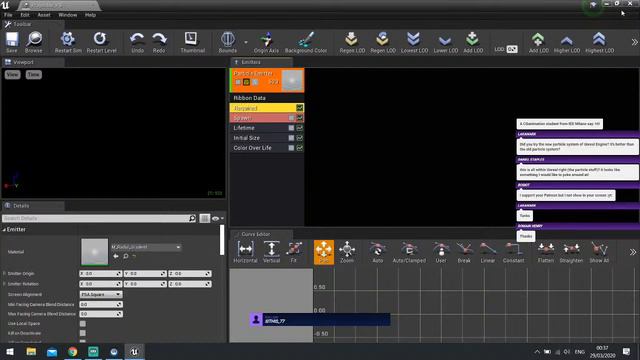640x360 pixels.
Task: Open the Edit menu
Action: [x=25, y=15]
